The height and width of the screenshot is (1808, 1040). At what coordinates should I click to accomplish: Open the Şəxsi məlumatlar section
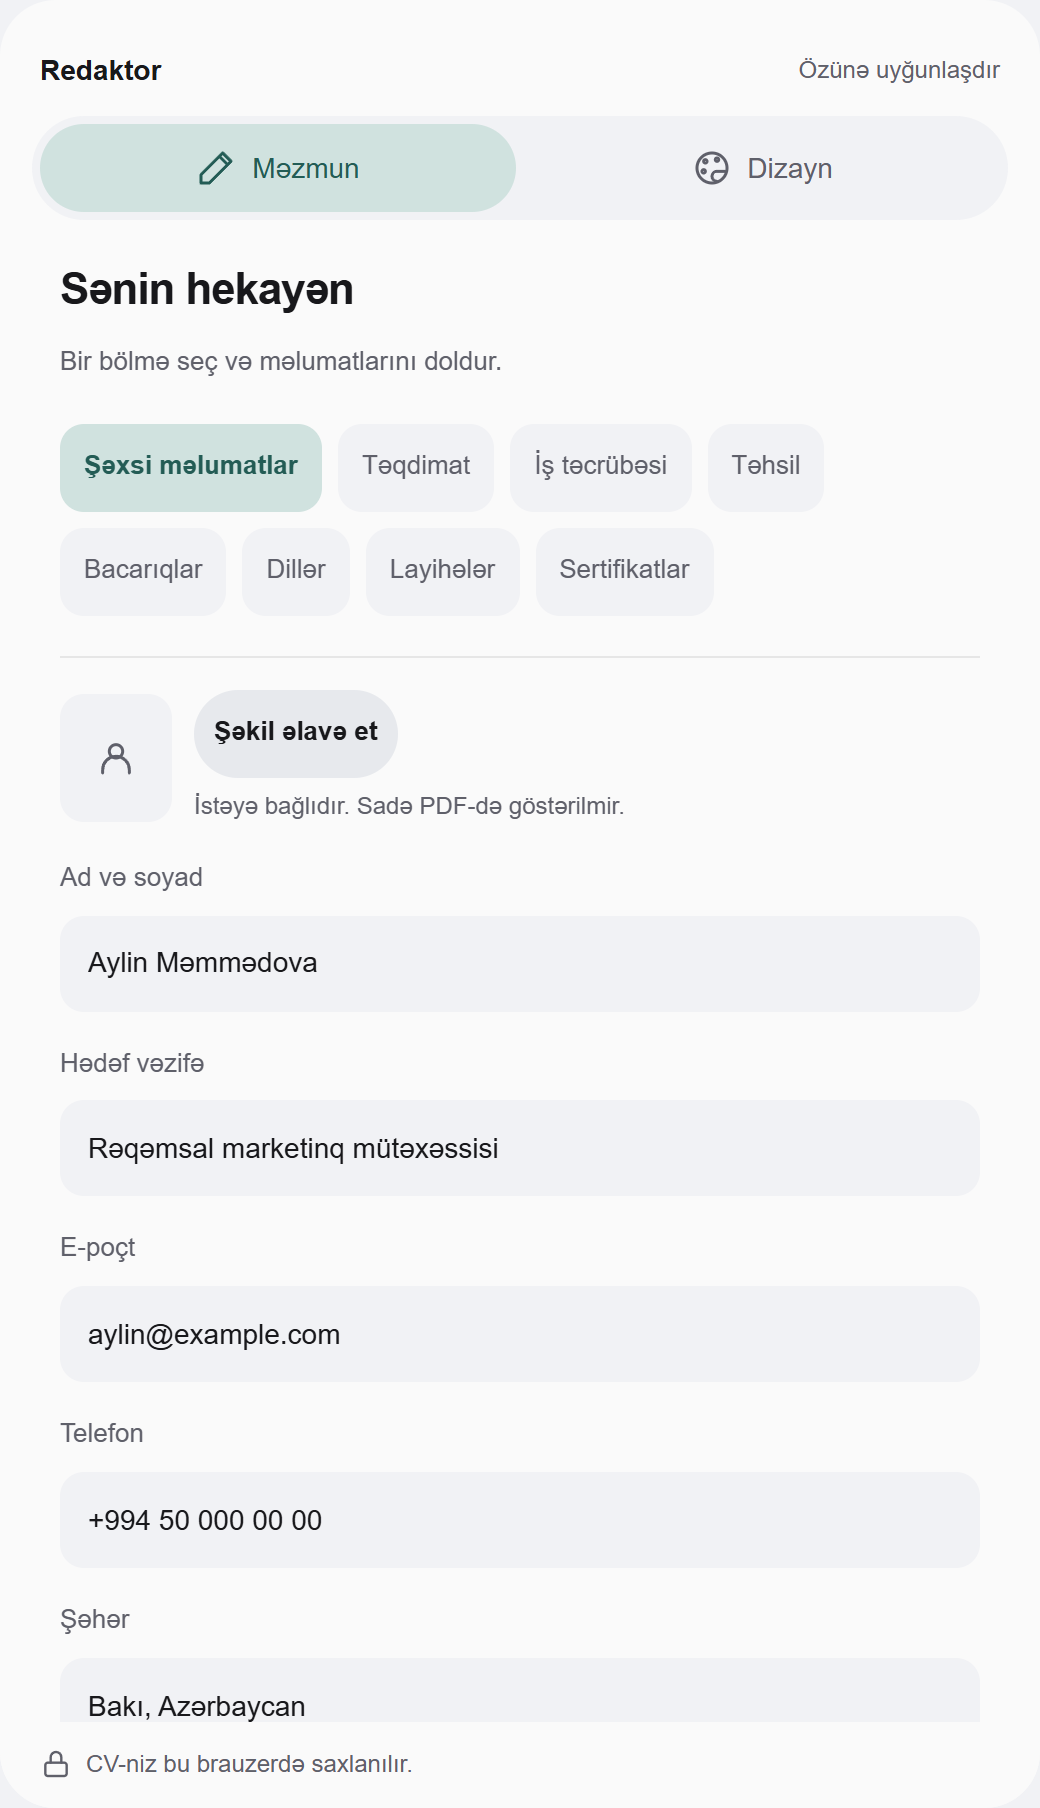[x=191, y=468]
